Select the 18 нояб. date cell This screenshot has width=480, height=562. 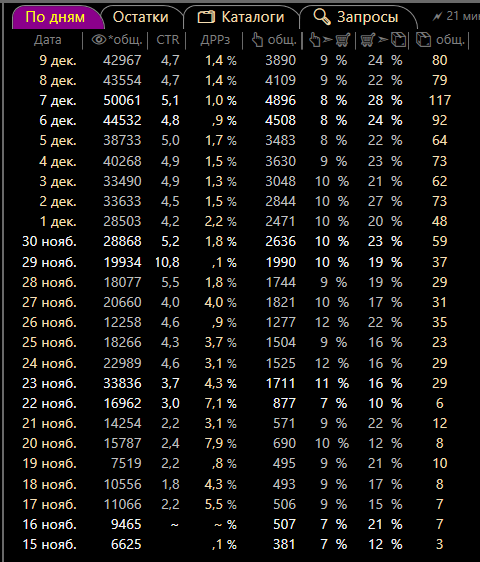click(x=49, y=485)
